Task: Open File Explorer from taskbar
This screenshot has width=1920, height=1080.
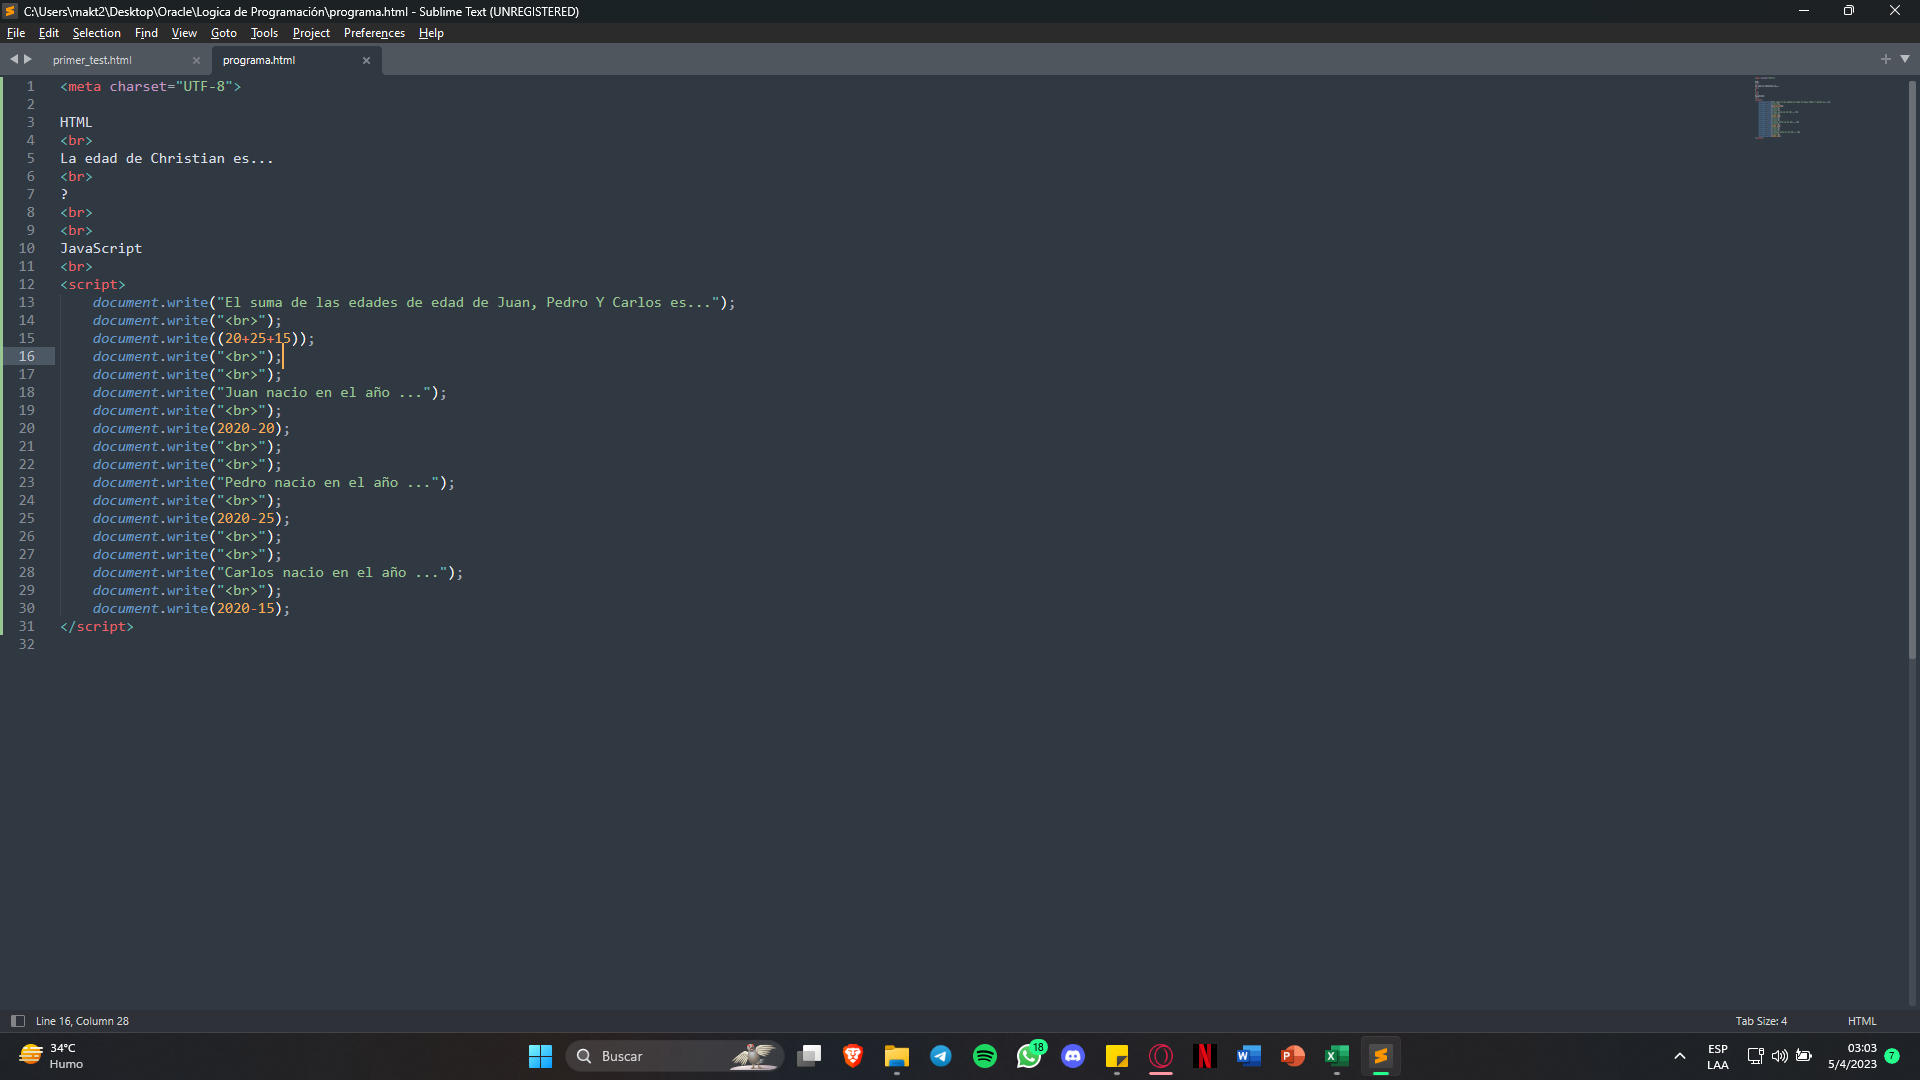Action: pyautogui.click(x=897, y=1056)
